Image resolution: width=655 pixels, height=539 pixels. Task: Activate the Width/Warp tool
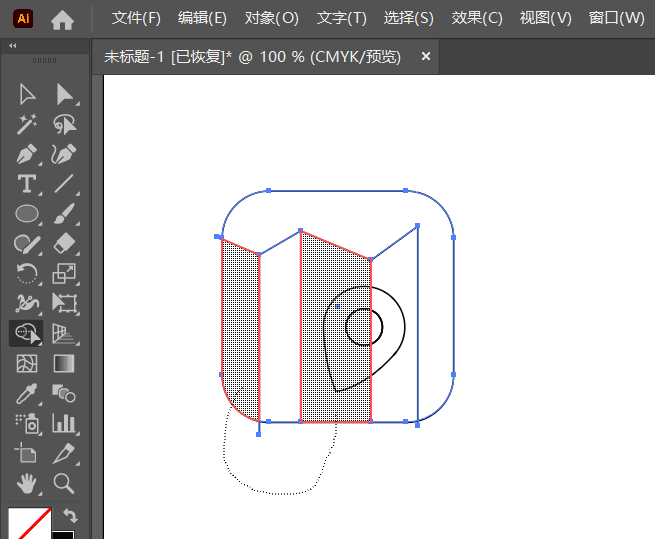pos(27,303)
